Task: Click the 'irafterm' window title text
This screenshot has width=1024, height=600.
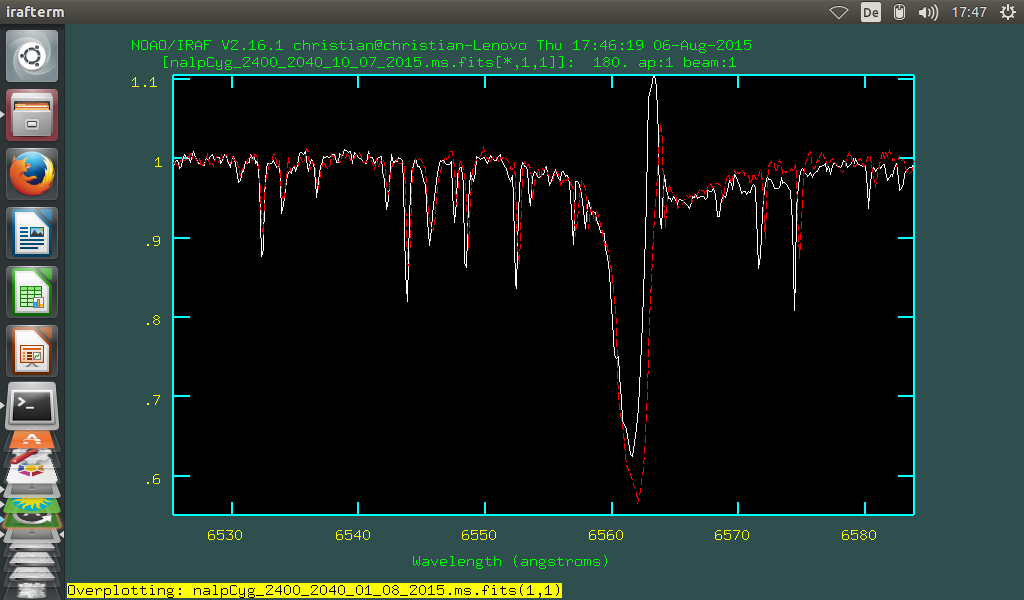Action: point(35,12)
